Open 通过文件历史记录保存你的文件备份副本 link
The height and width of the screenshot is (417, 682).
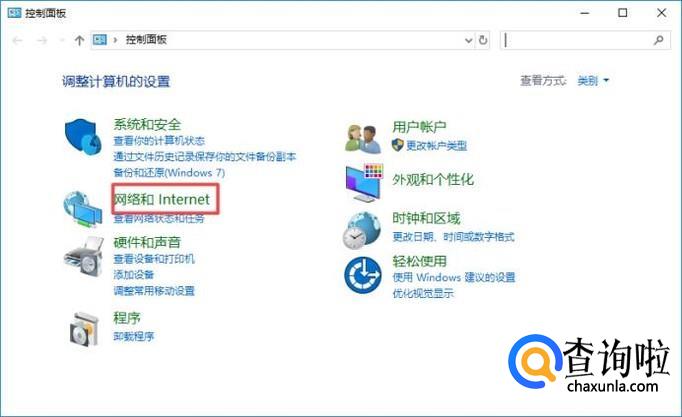(204, 157)
